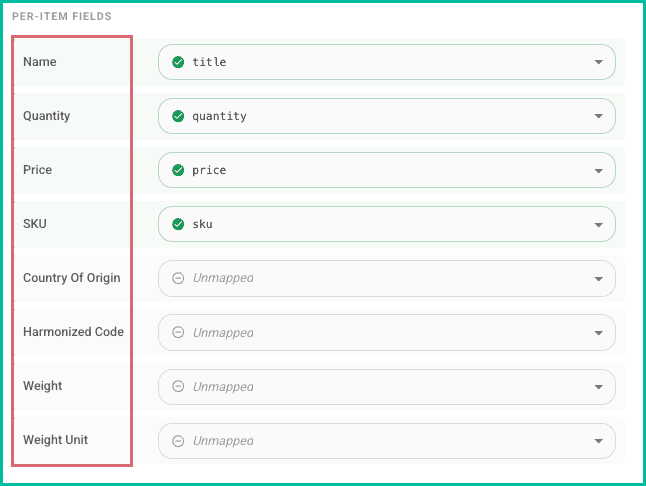Click the dropdown arrow in the Name row
The height and width of the screenshot is (486, 646).
(x=599, y=62)
